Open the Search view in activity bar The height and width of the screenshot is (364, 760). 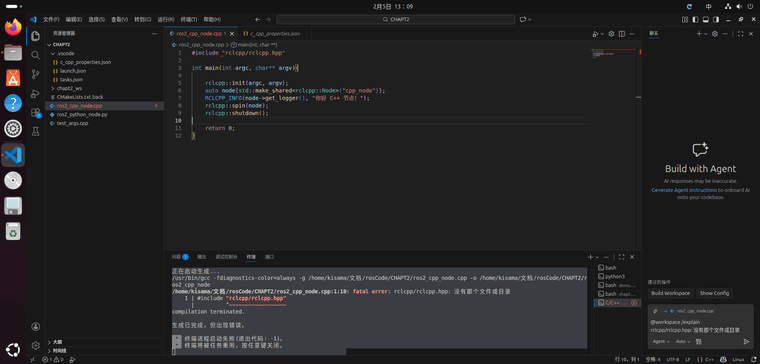tap(35, 55)
